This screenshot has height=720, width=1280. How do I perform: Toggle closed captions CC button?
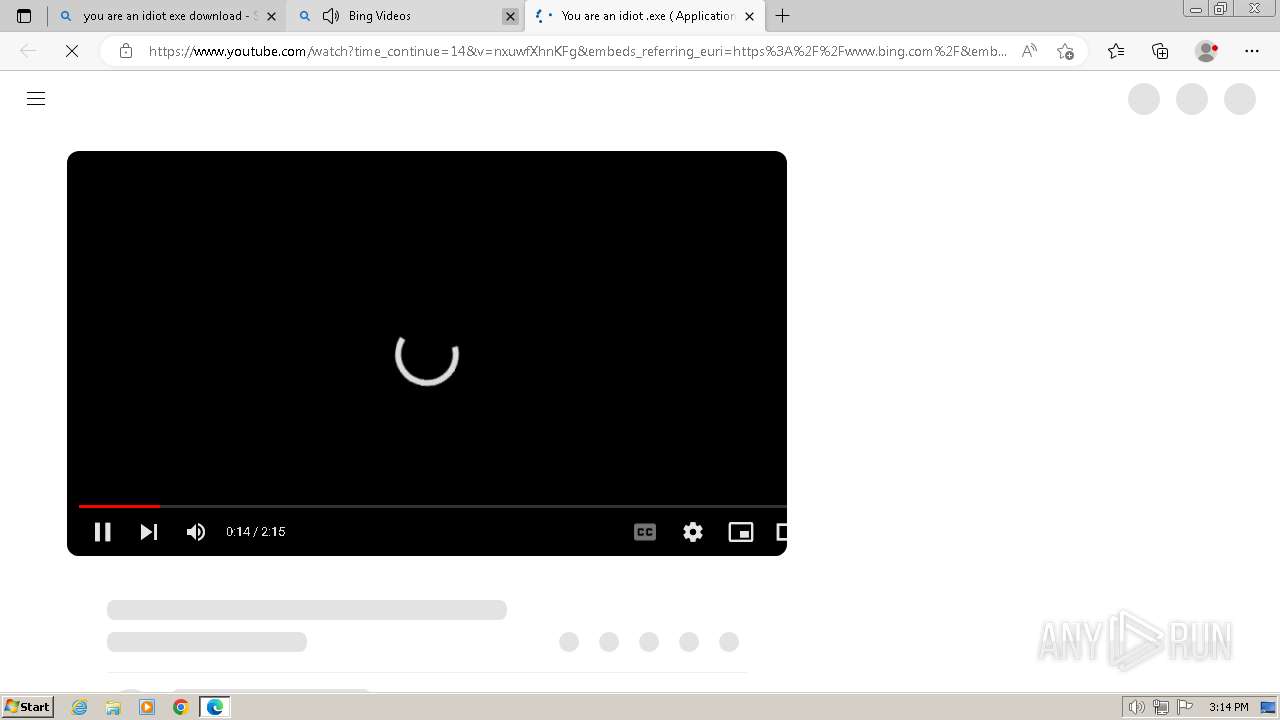[x=645, y=532]
